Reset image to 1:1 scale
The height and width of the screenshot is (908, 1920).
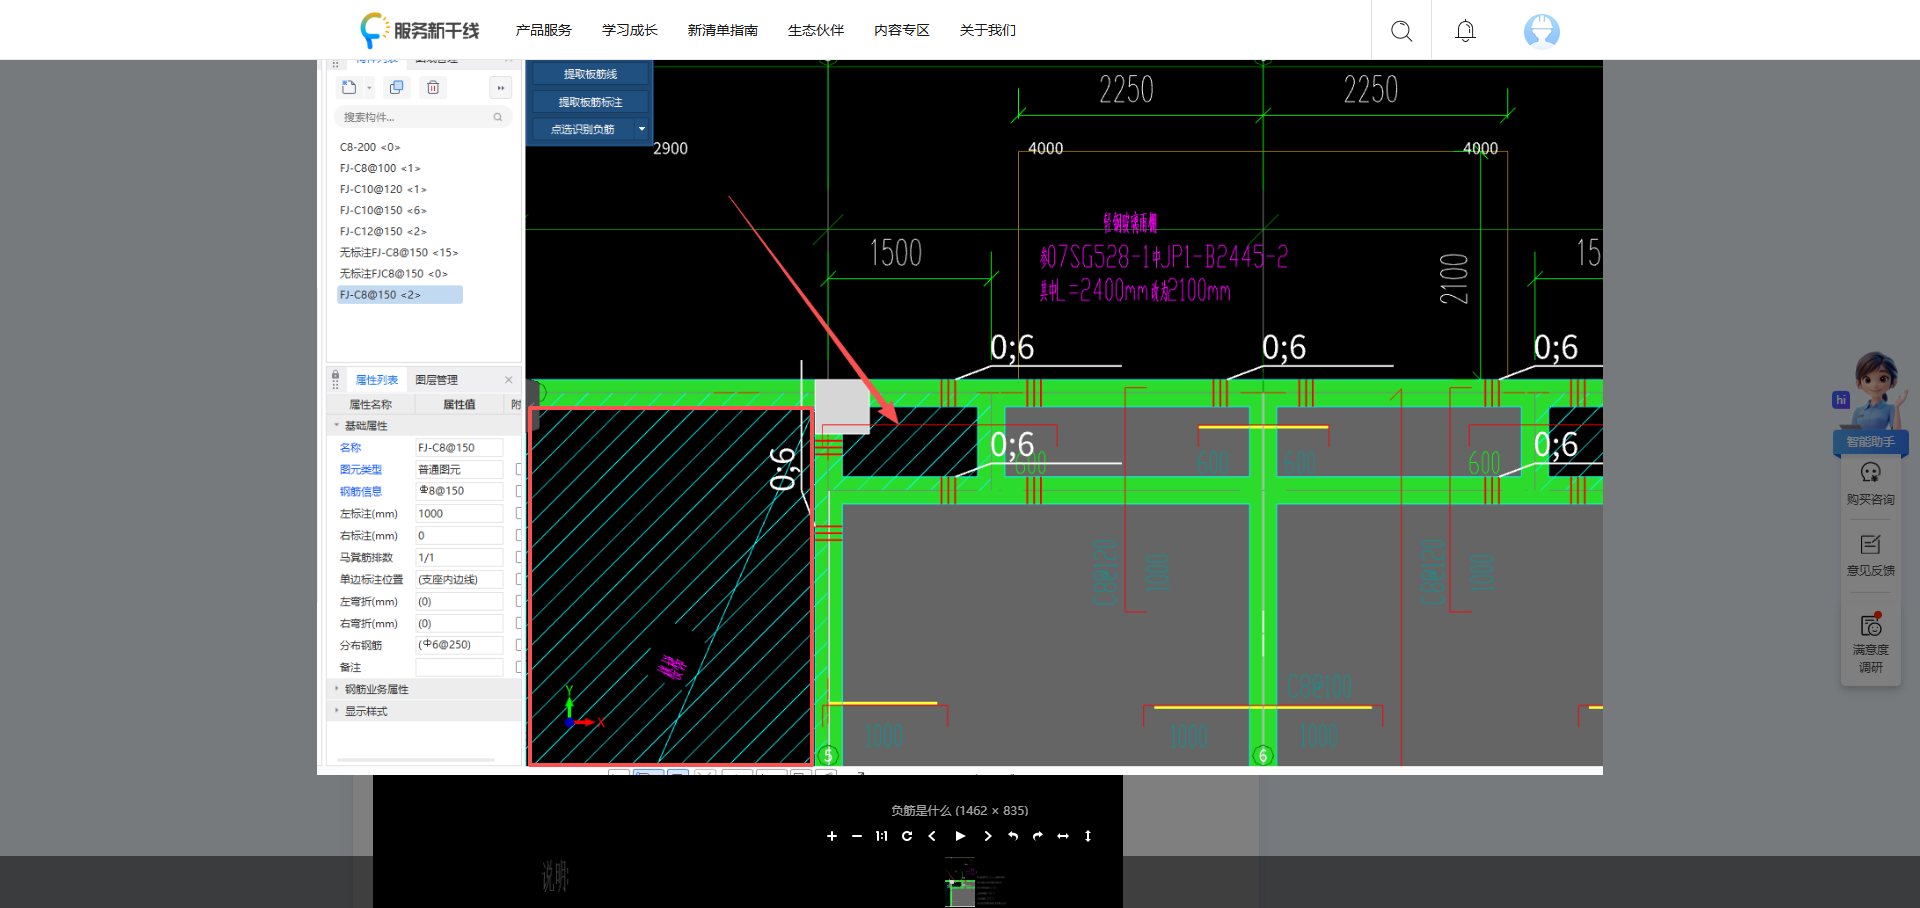[x=882, y=836]
